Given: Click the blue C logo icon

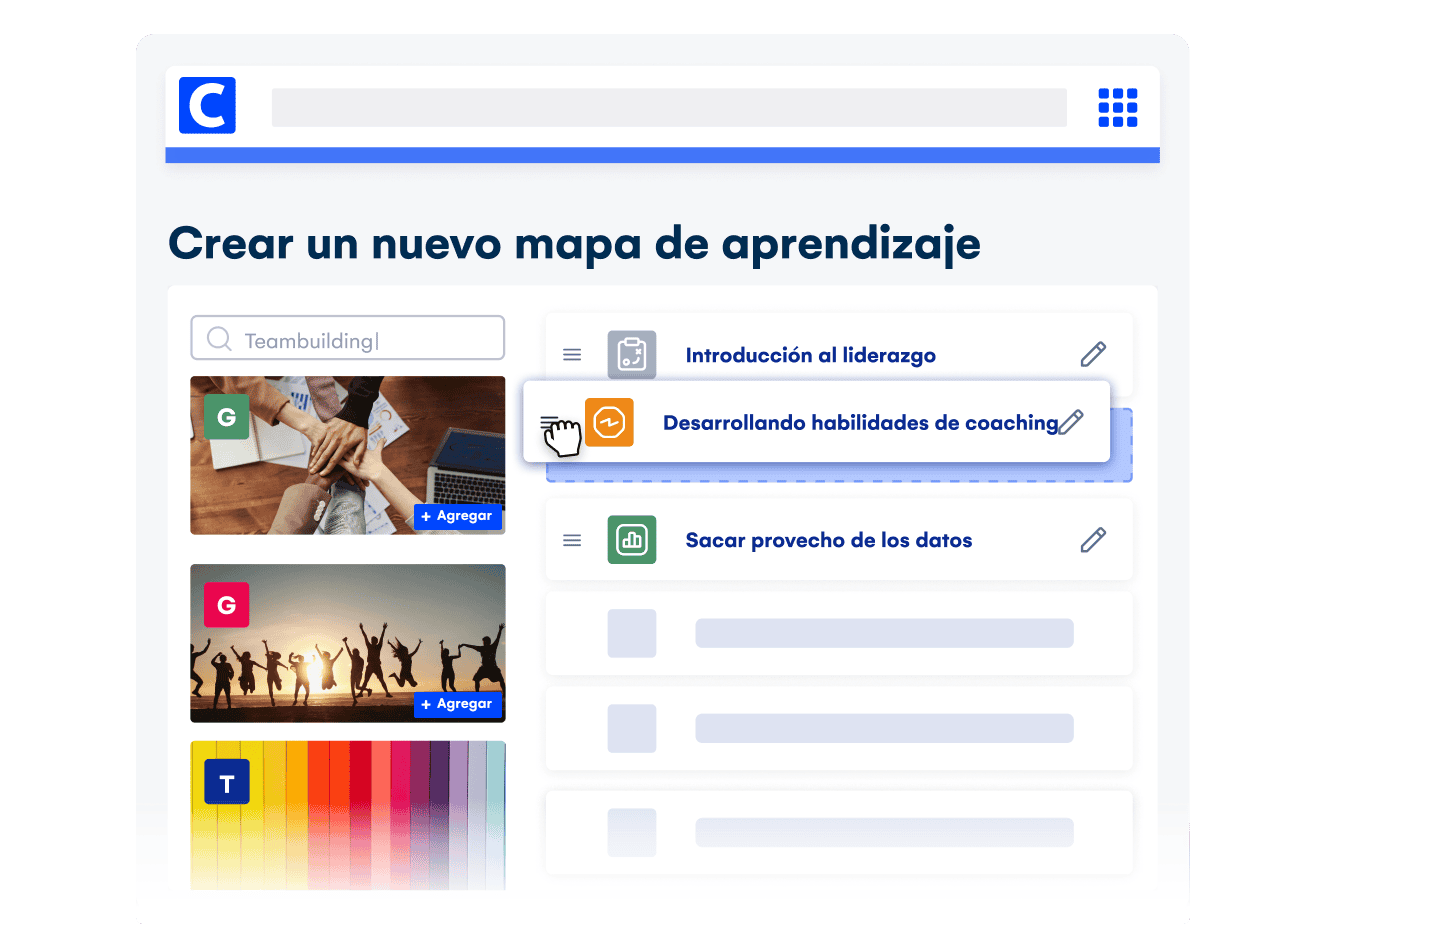Looking at the screenshot, I should click(207, 105).
